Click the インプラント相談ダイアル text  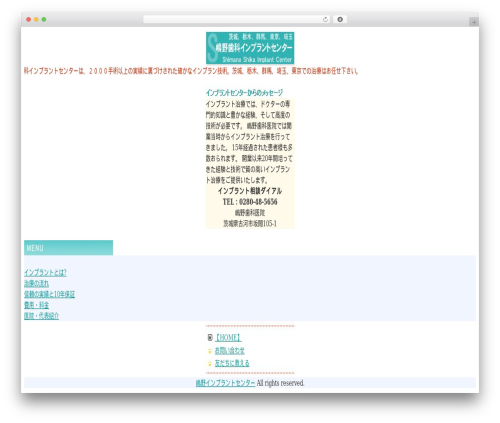point(250,191)
